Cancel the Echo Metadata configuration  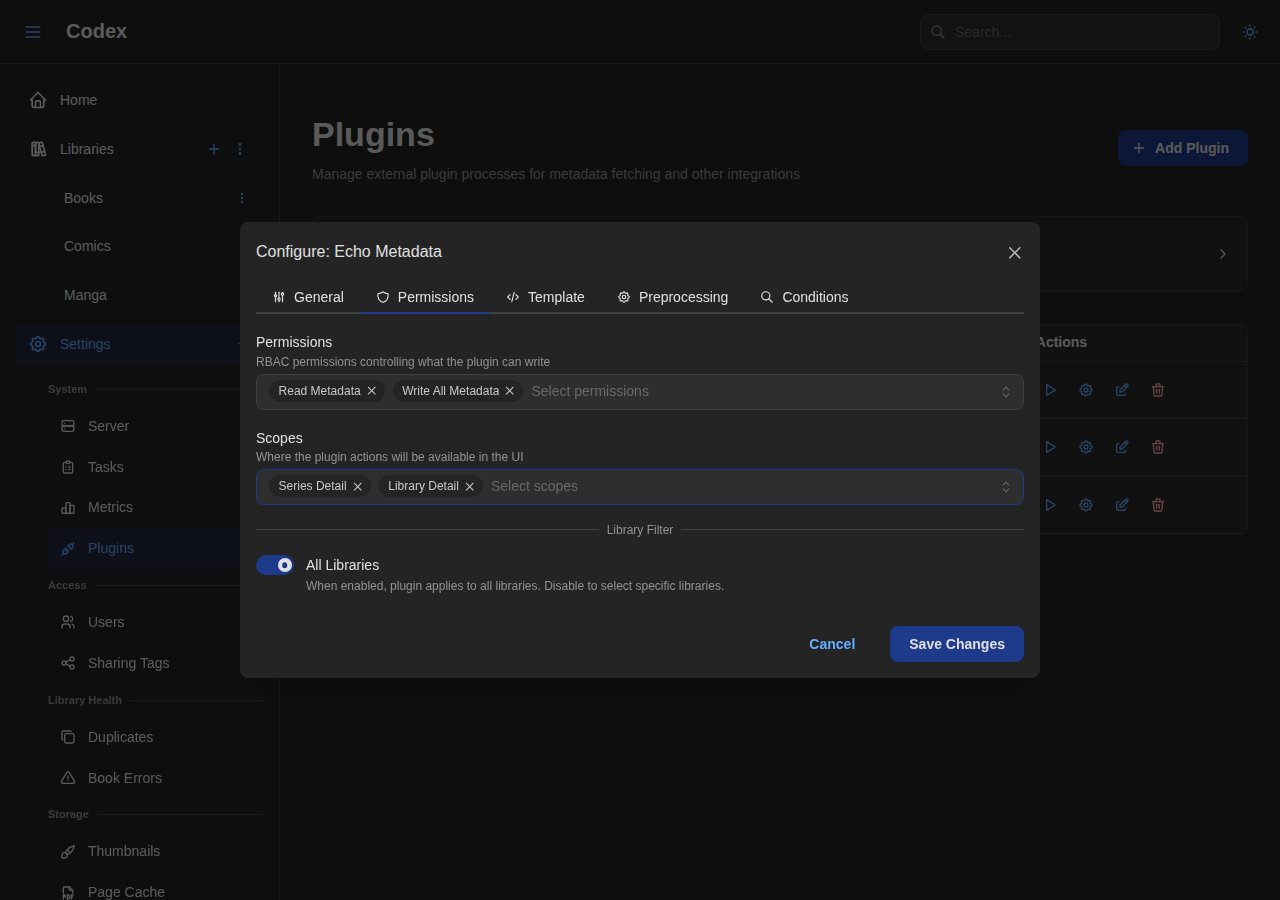coord(831,644)
